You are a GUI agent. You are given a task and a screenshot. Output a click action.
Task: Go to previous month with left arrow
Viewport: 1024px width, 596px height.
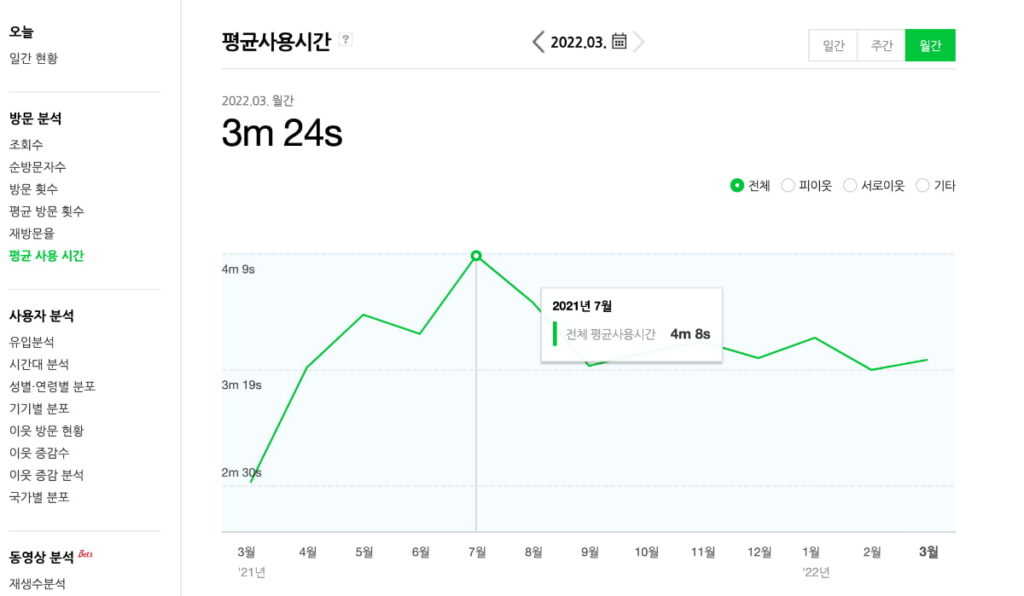537,42
